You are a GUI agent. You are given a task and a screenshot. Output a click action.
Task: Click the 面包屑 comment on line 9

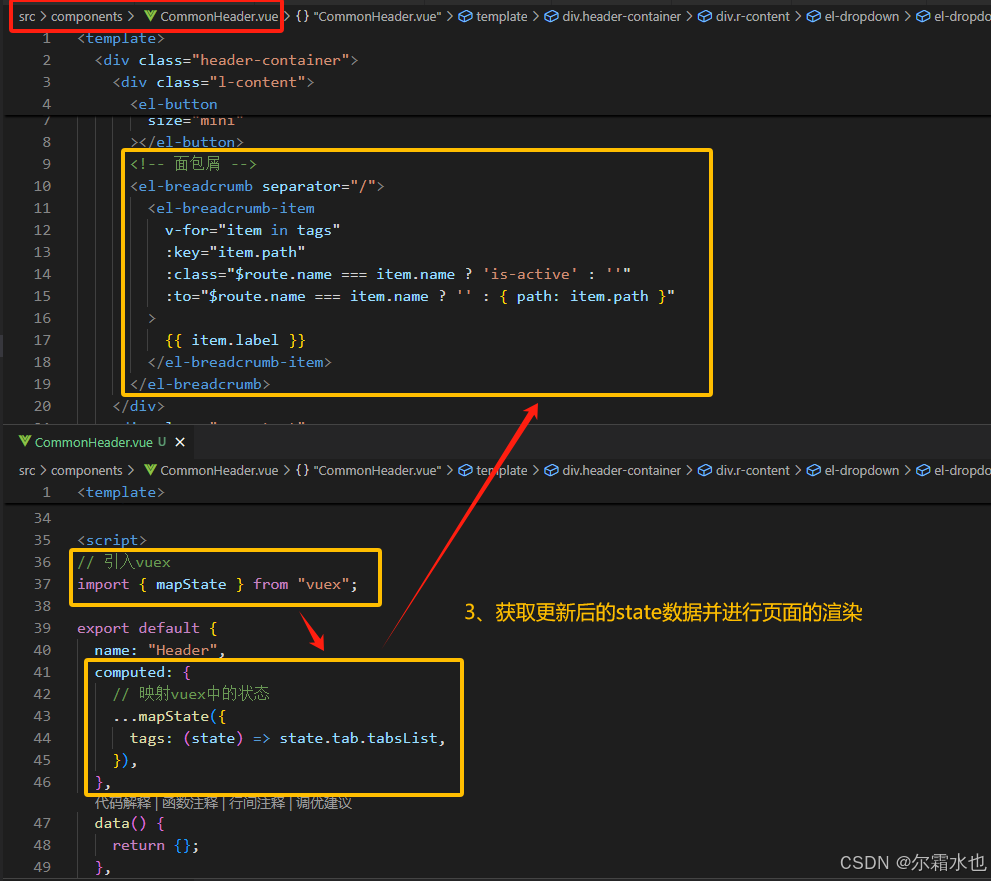coord(193,164)
